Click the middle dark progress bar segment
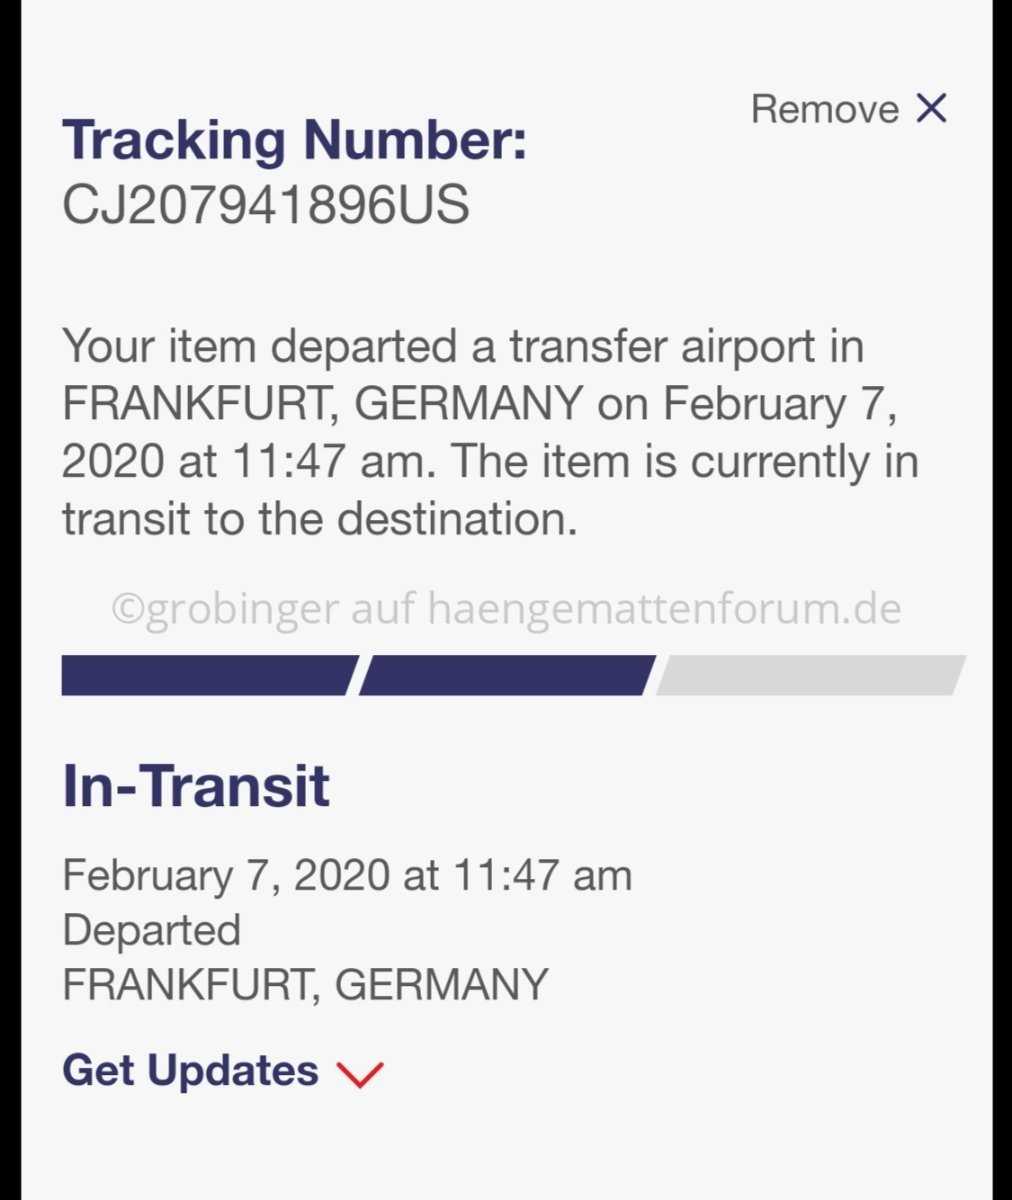Viewport: 1012px width, 1200px height. click(505, 675)
